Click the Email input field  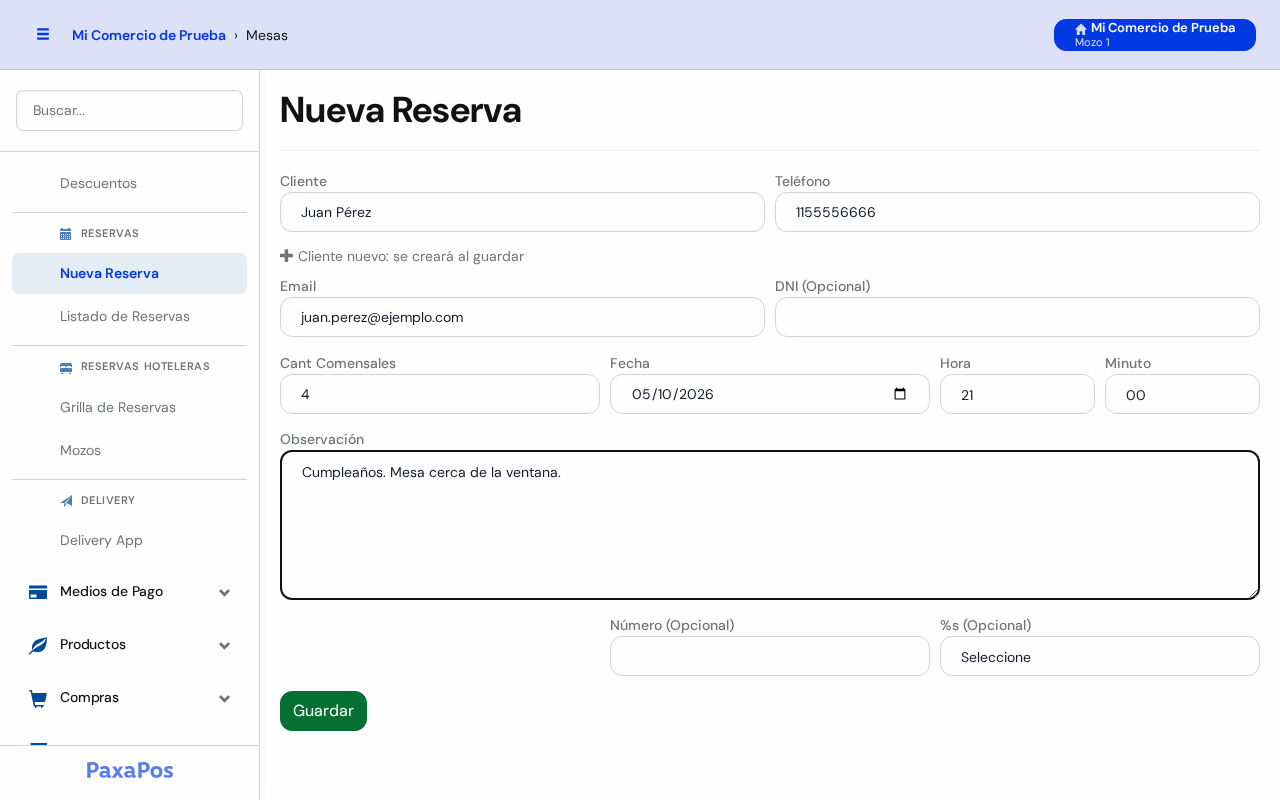click(522, 317)
